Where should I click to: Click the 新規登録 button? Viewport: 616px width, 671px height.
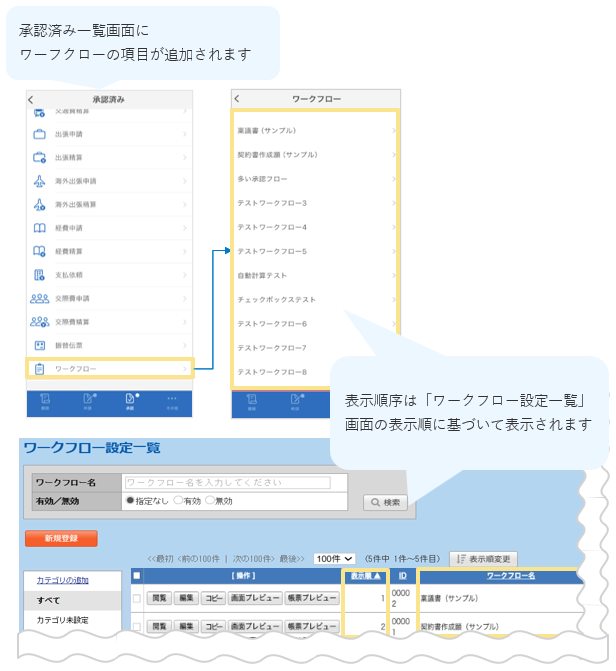[x=61, y=538]
